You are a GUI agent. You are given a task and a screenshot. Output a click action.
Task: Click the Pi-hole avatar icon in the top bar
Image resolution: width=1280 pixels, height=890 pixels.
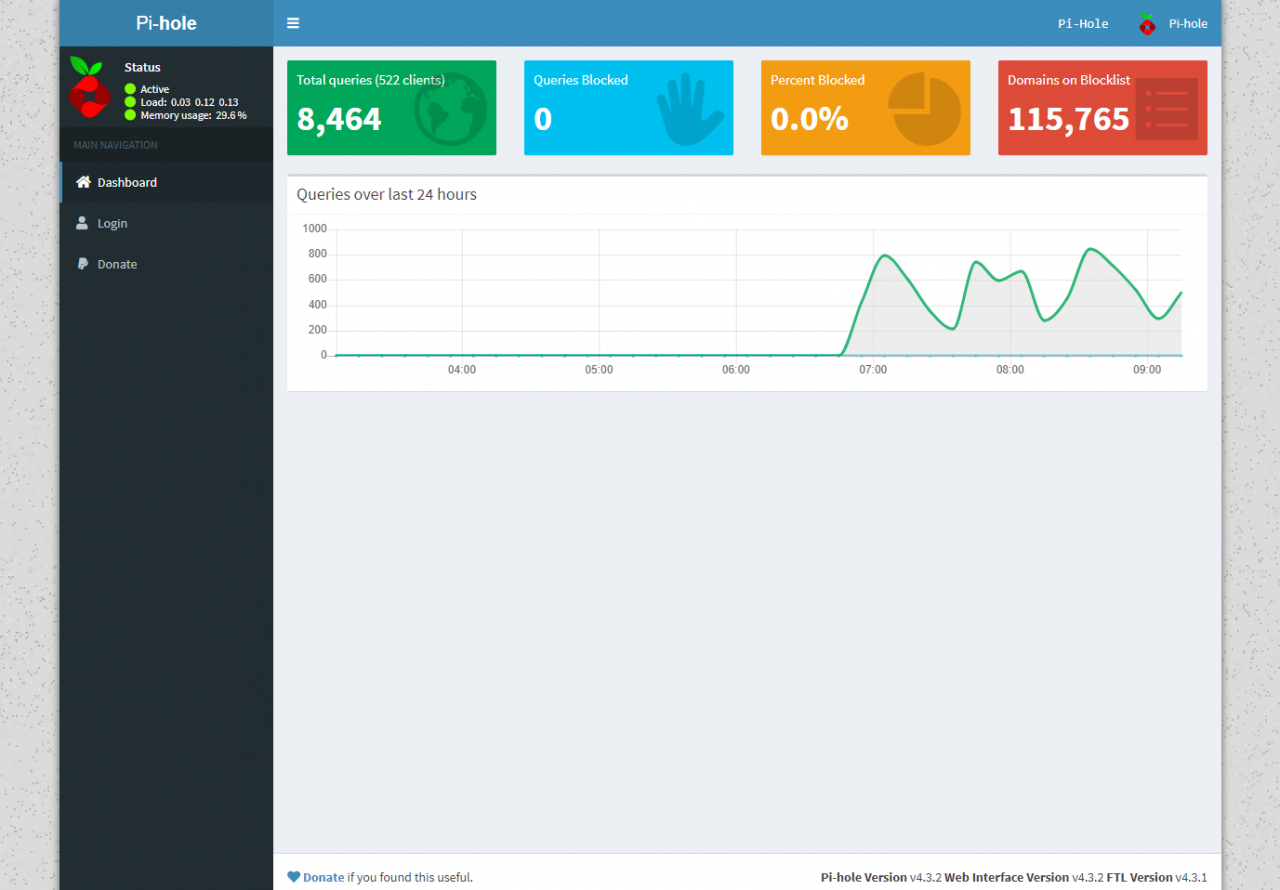click(x=1147, y=24)
